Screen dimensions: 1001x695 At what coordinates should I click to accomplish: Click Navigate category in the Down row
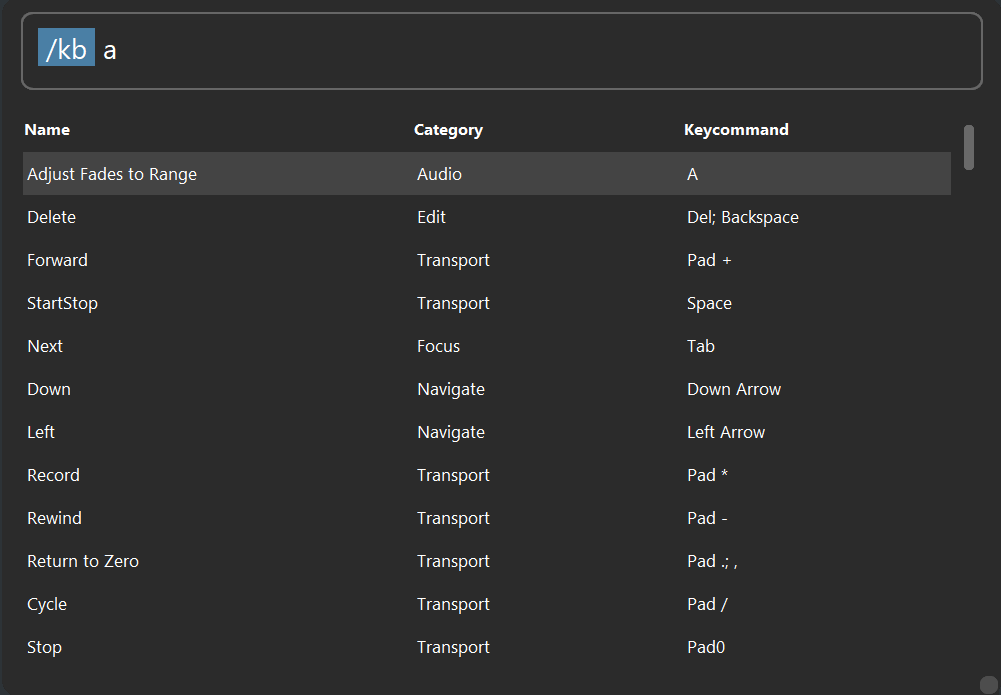tap(451, 389)
